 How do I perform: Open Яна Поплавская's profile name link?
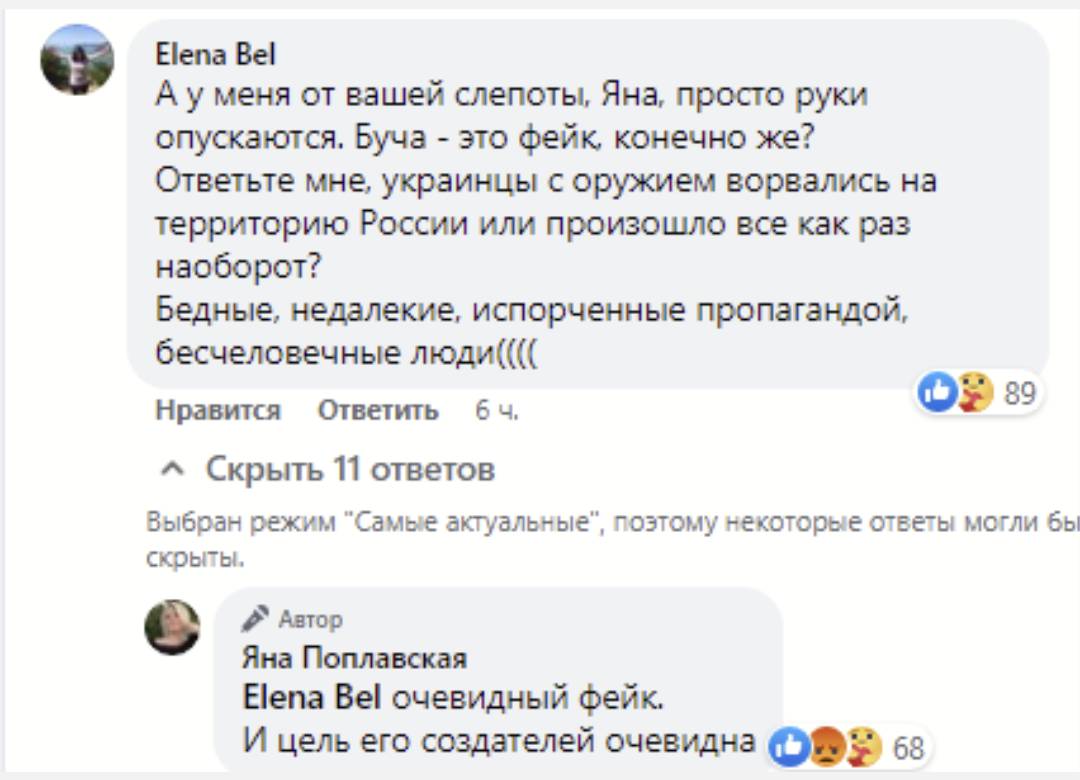click(x=354, y=657)
